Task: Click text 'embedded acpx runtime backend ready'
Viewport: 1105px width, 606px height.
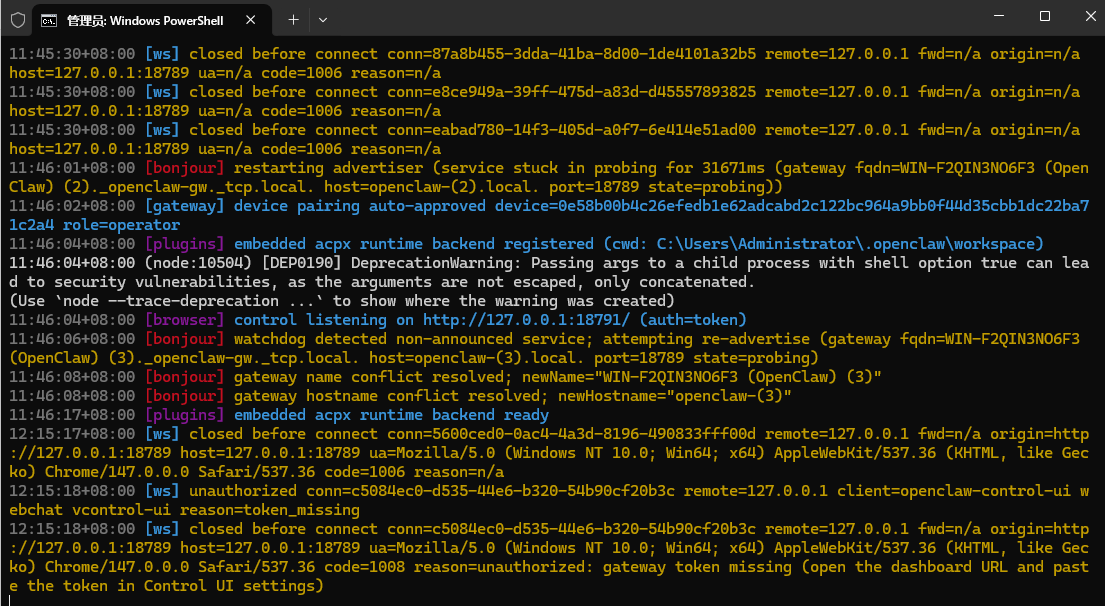Action: (391, 415)
